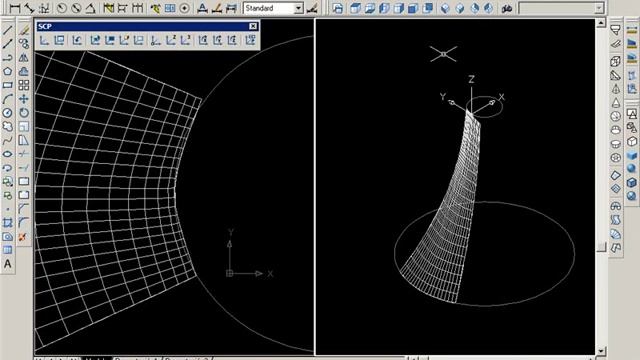Select the Wedge surface tool

click(x=616, y=76)
